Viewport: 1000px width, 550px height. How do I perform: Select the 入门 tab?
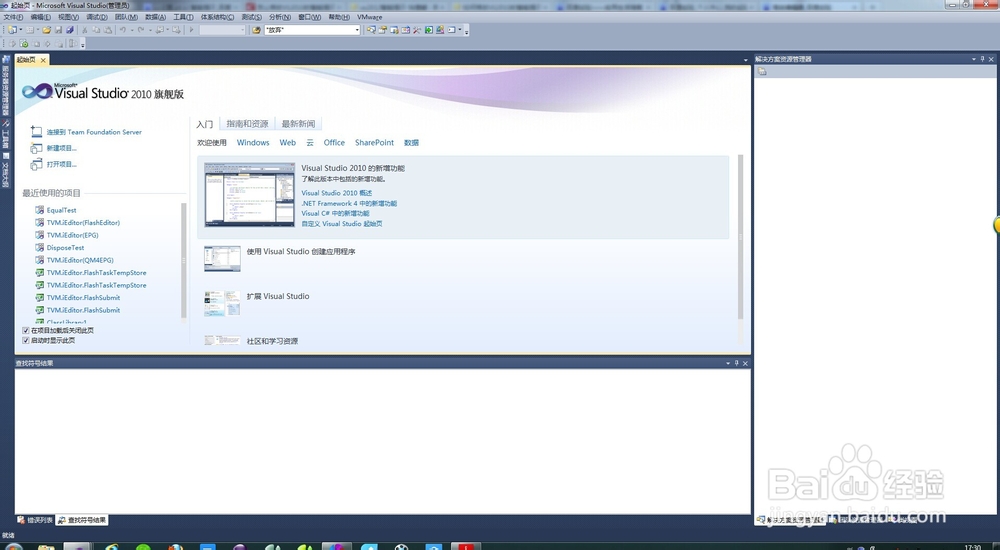pos(205,124)
